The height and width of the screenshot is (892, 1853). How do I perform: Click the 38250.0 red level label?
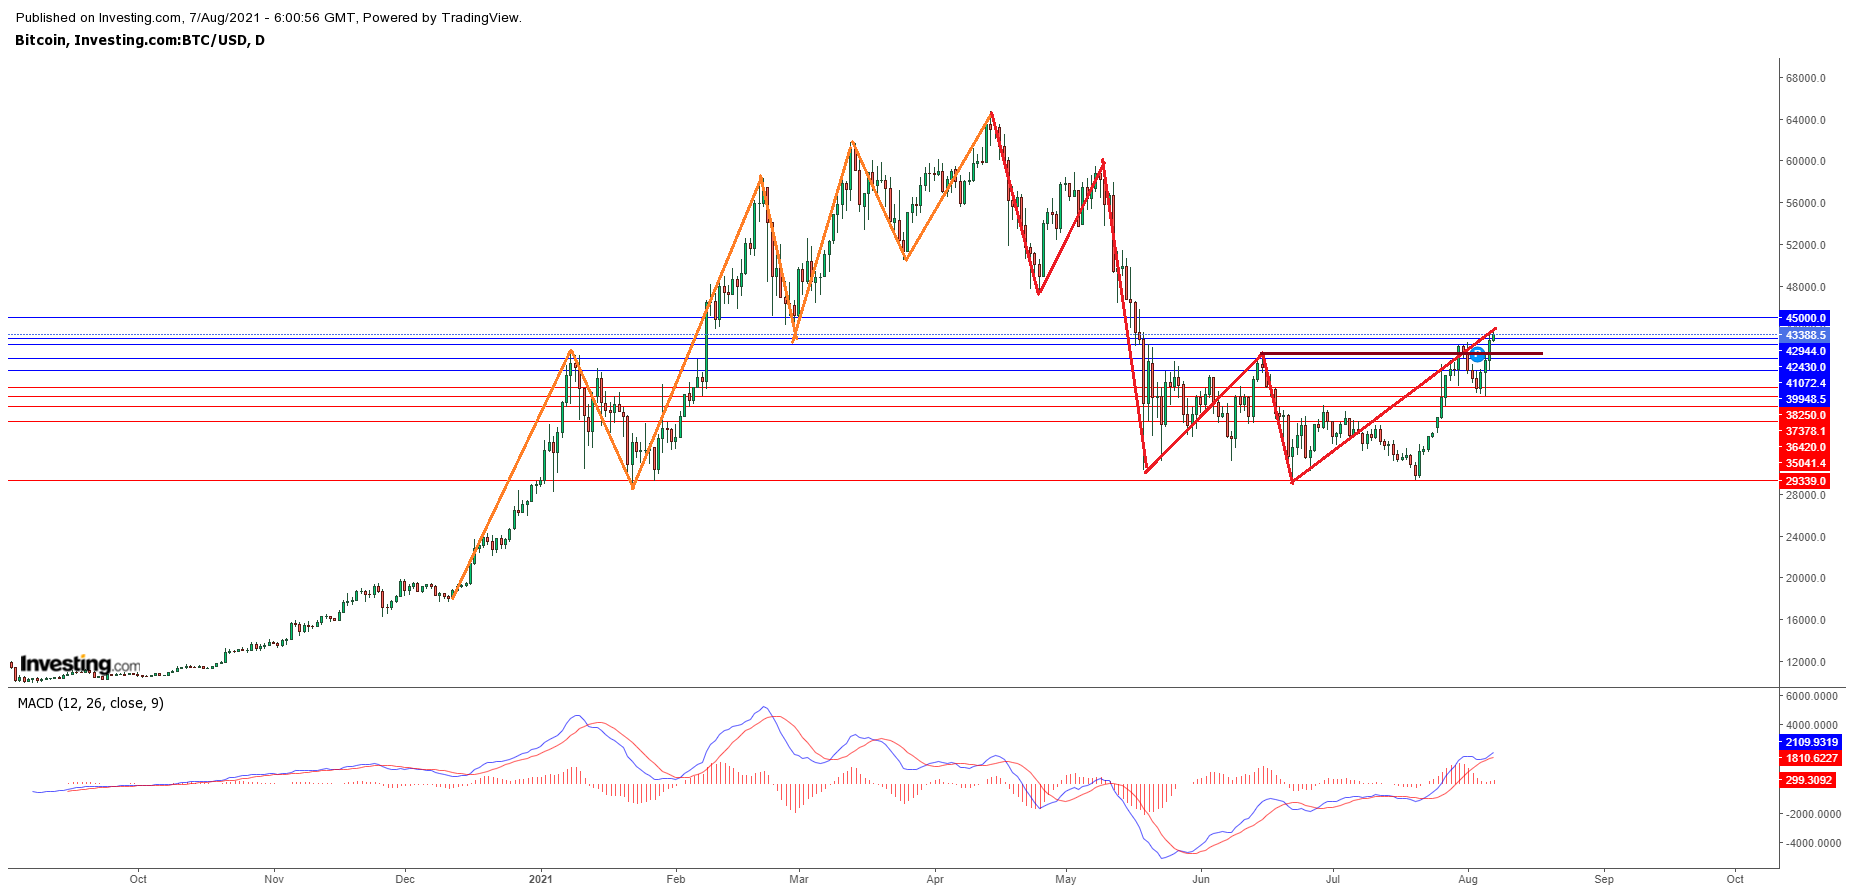click(x=1805, y=415)
